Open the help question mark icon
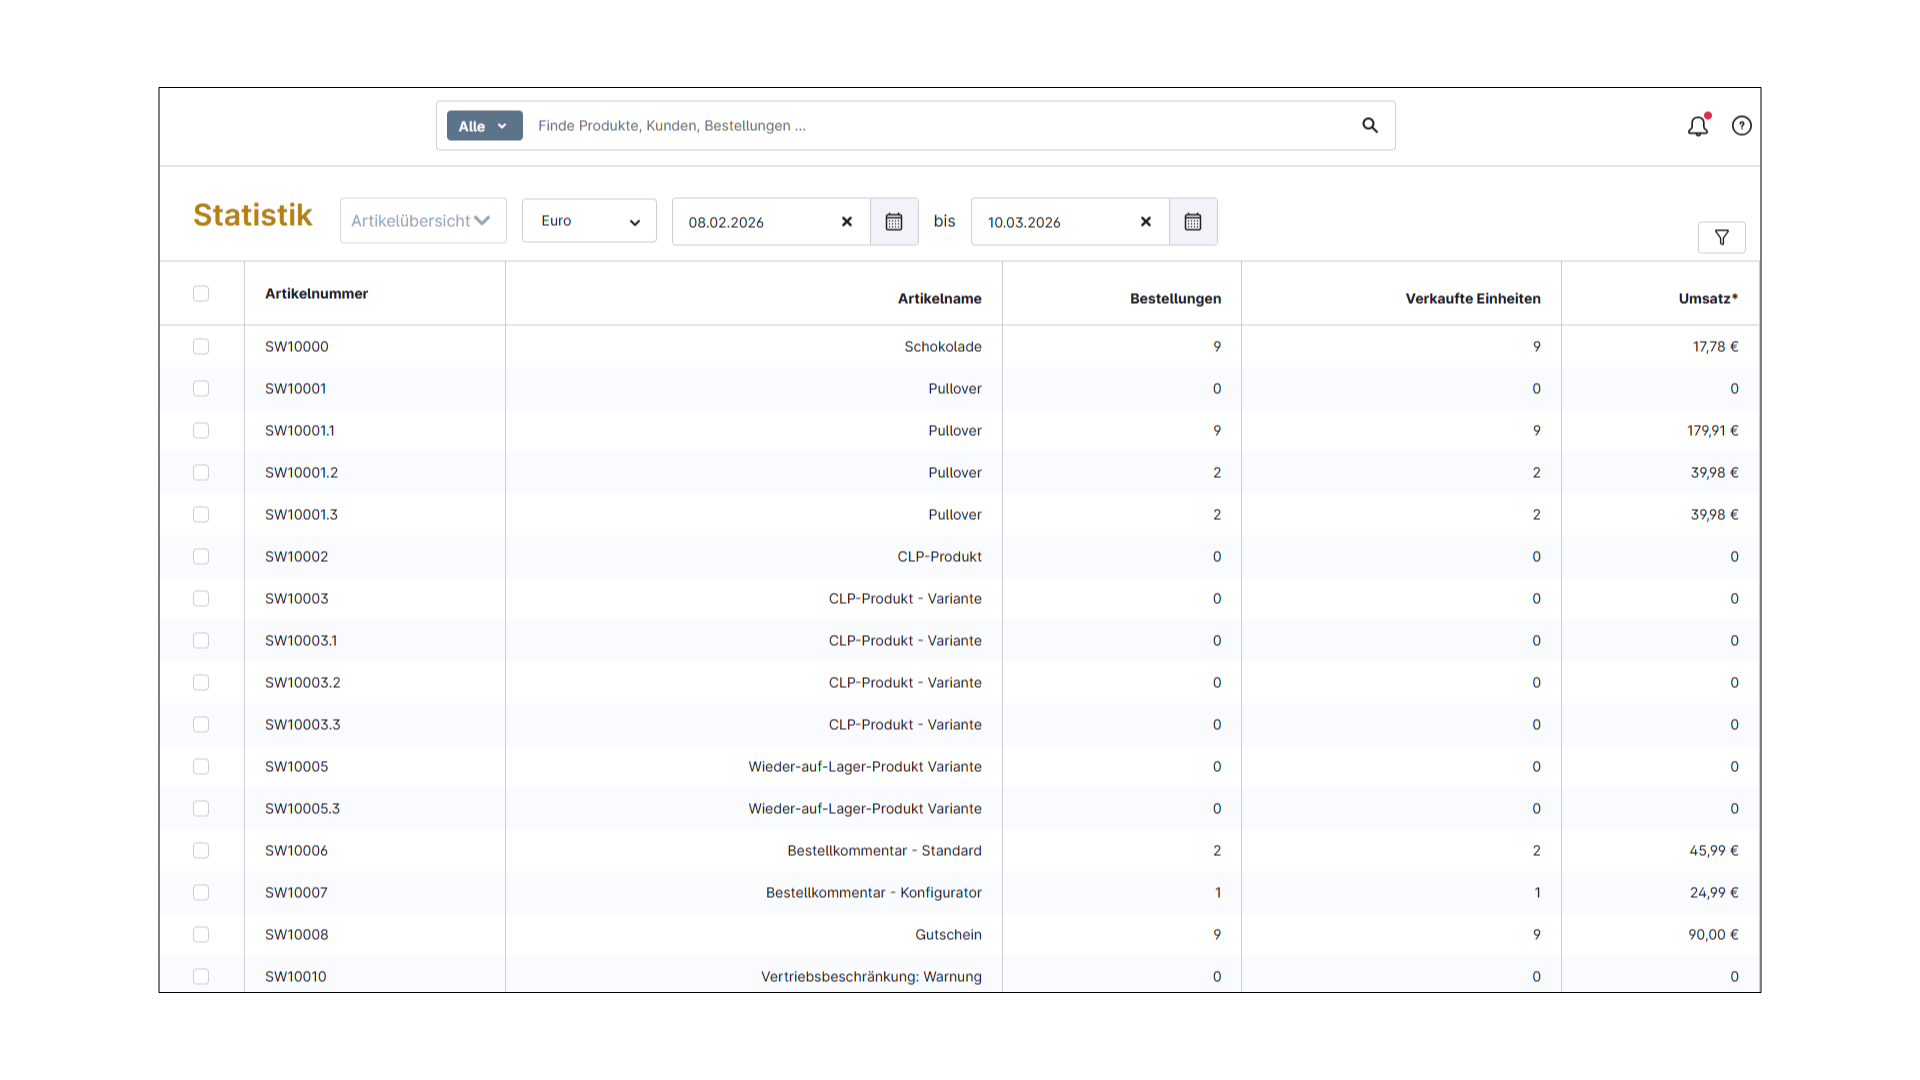 pyautogui.click(x=1741, y=126)
